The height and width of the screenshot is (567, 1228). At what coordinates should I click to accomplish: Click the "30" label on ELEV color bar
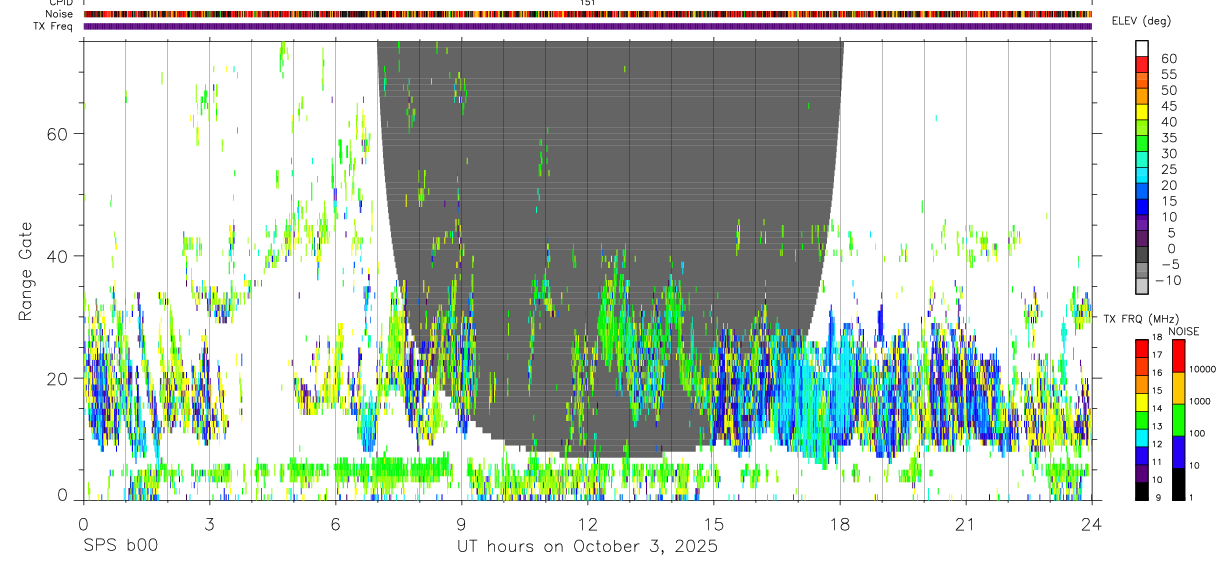[1168, 154]
